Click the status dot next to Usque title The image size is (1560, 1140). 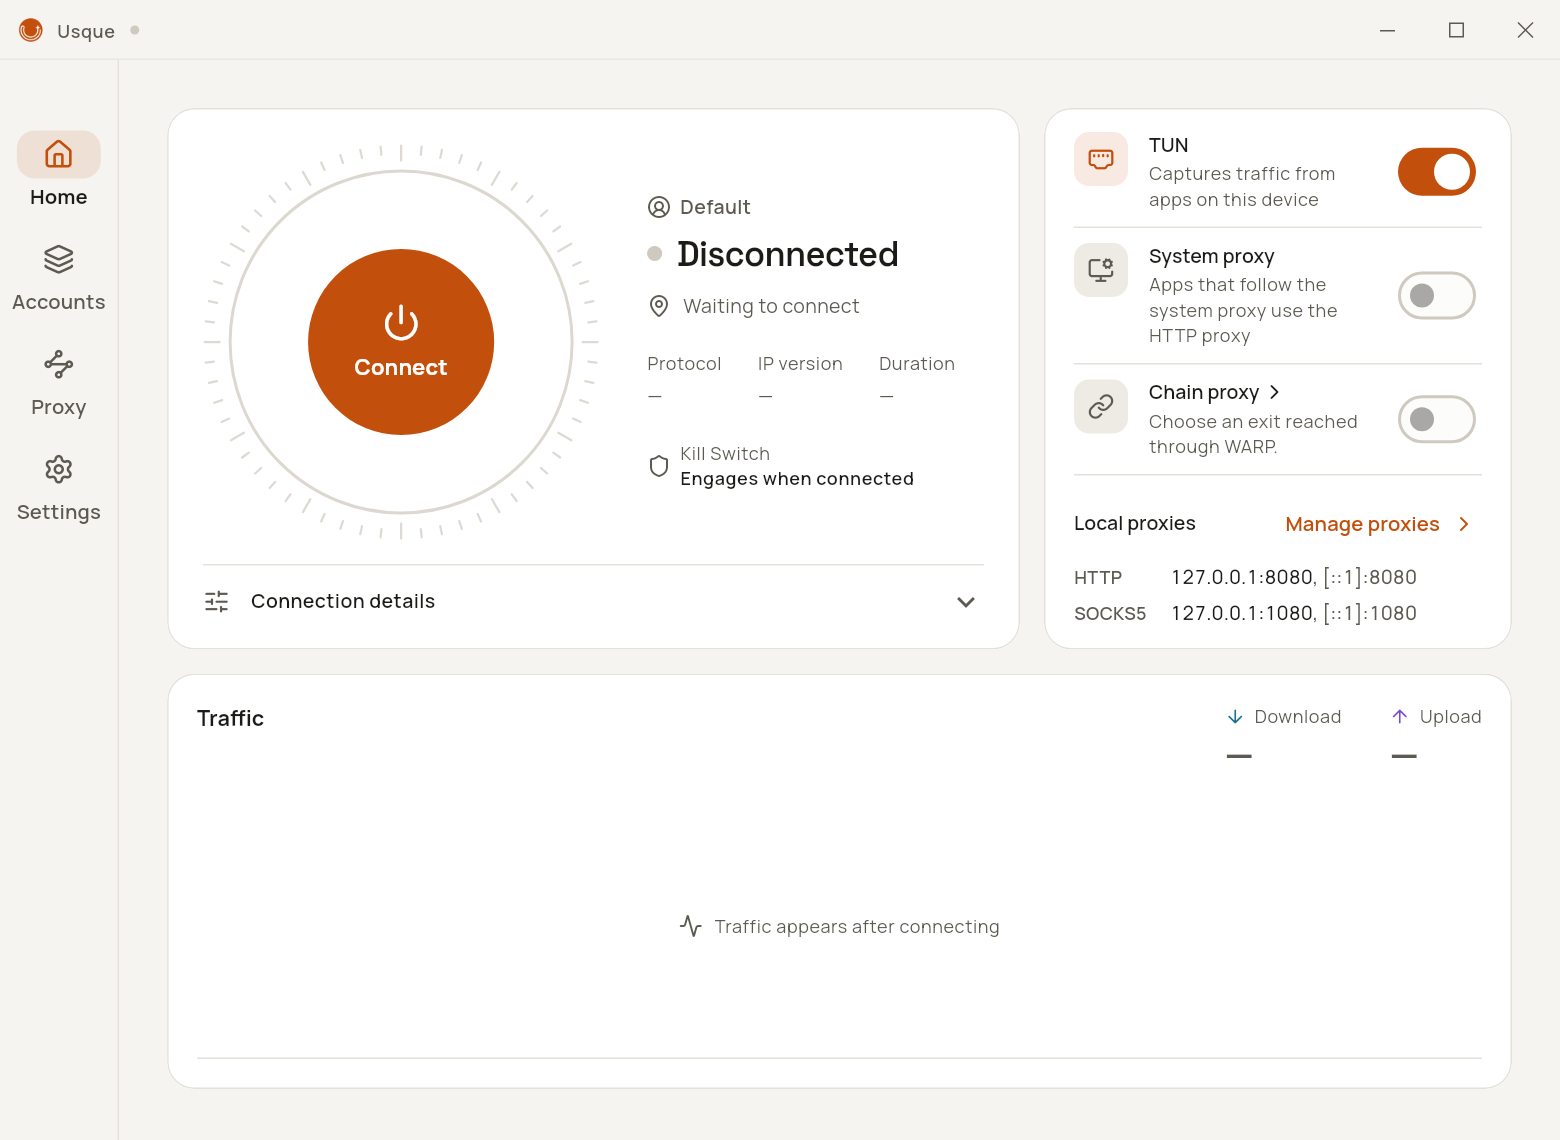[x=135, y=30]
